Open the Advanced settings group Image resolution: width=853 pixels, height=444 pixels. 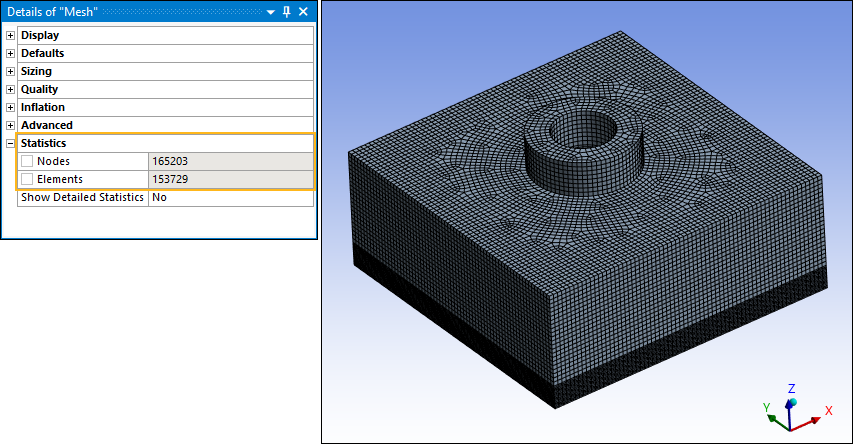pos(11,125)
